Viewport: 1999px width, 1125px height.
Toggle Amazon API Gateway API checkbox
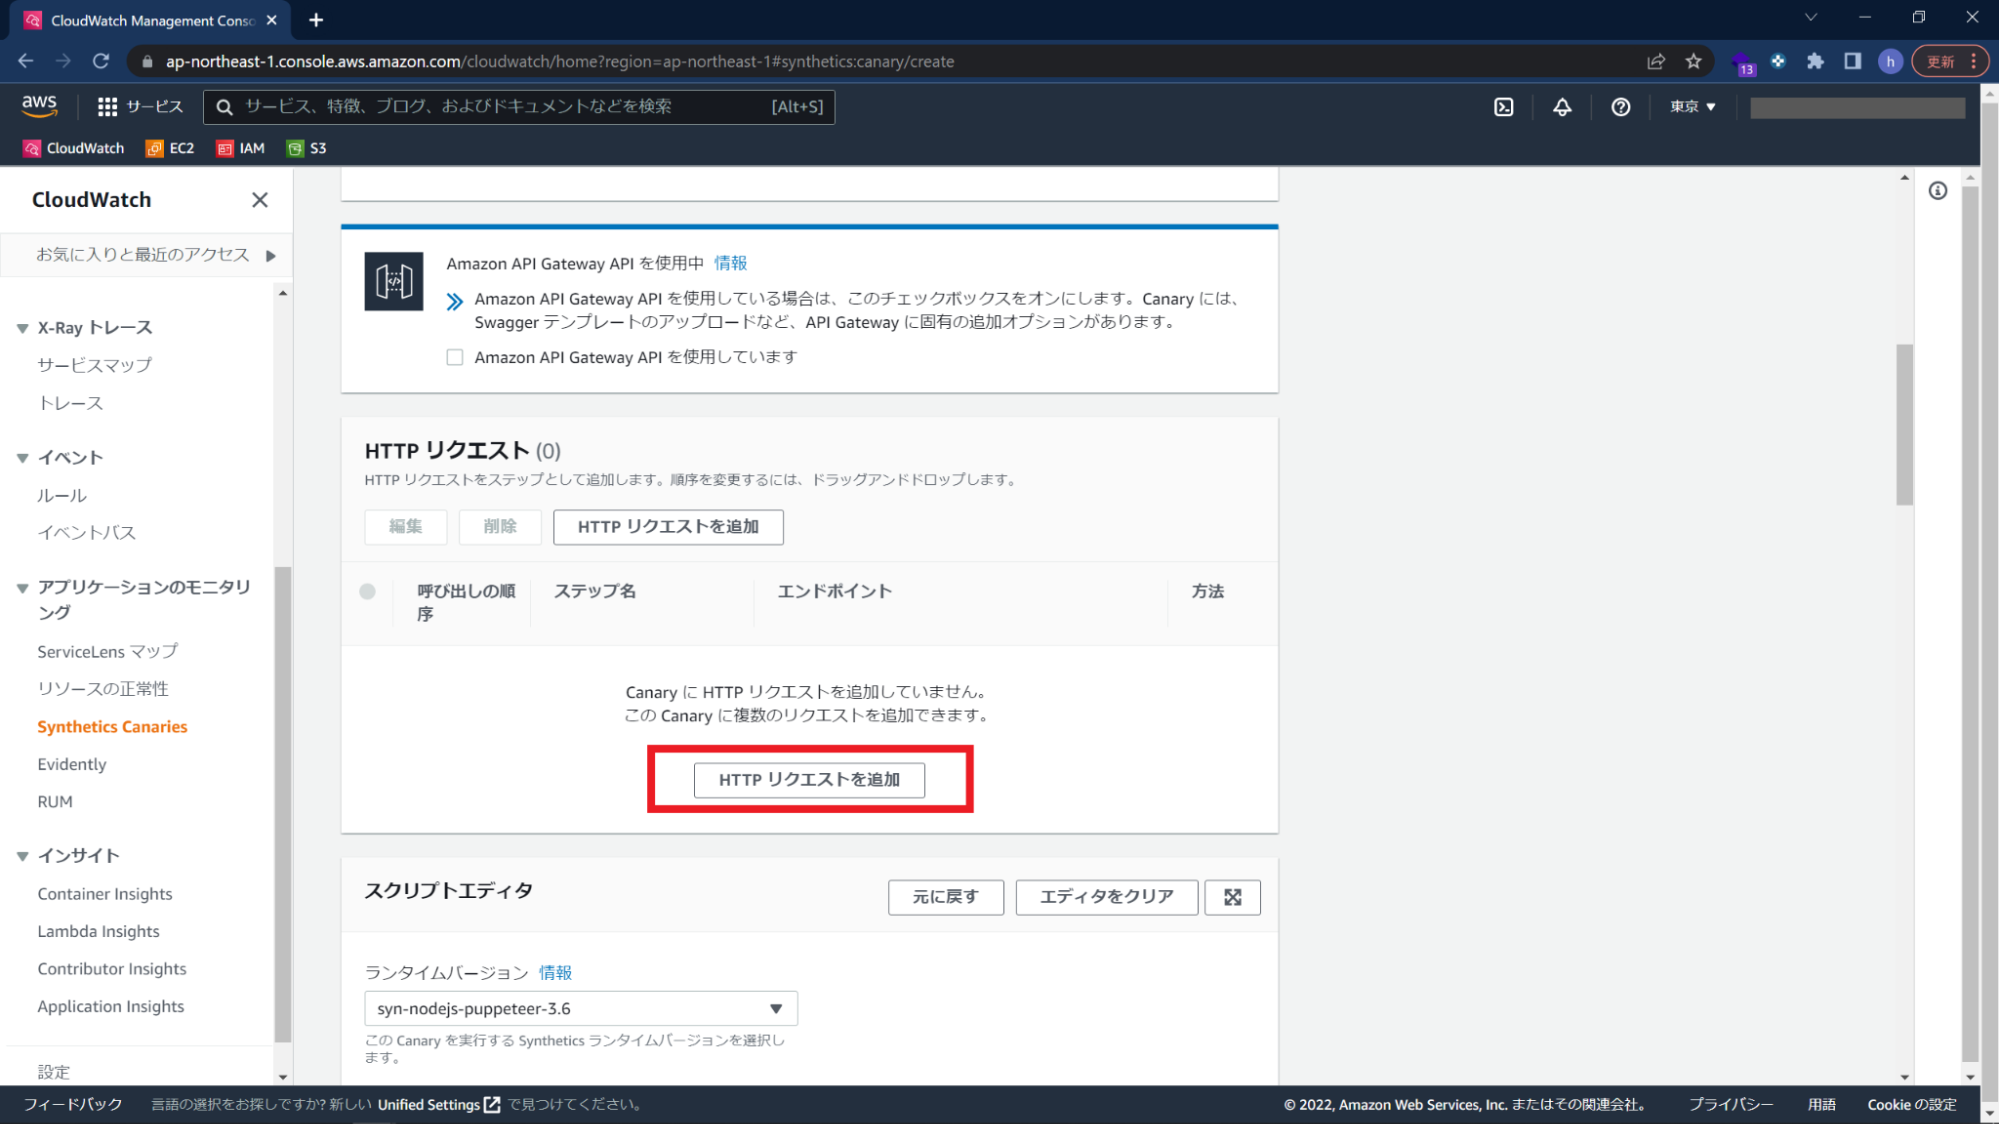tap(454, 357)
